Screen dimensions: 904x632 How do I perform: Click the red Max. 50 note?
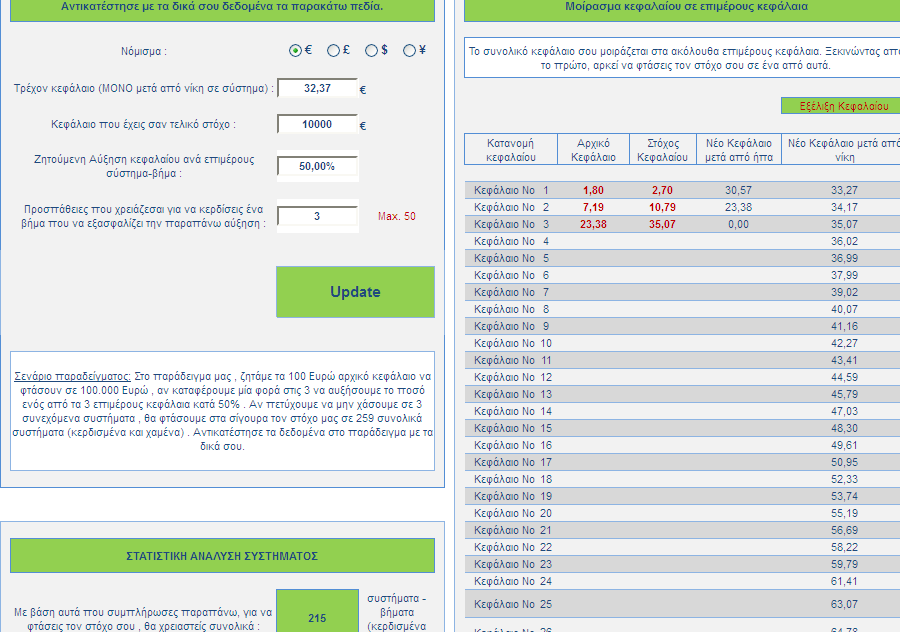tap(397, 216)
